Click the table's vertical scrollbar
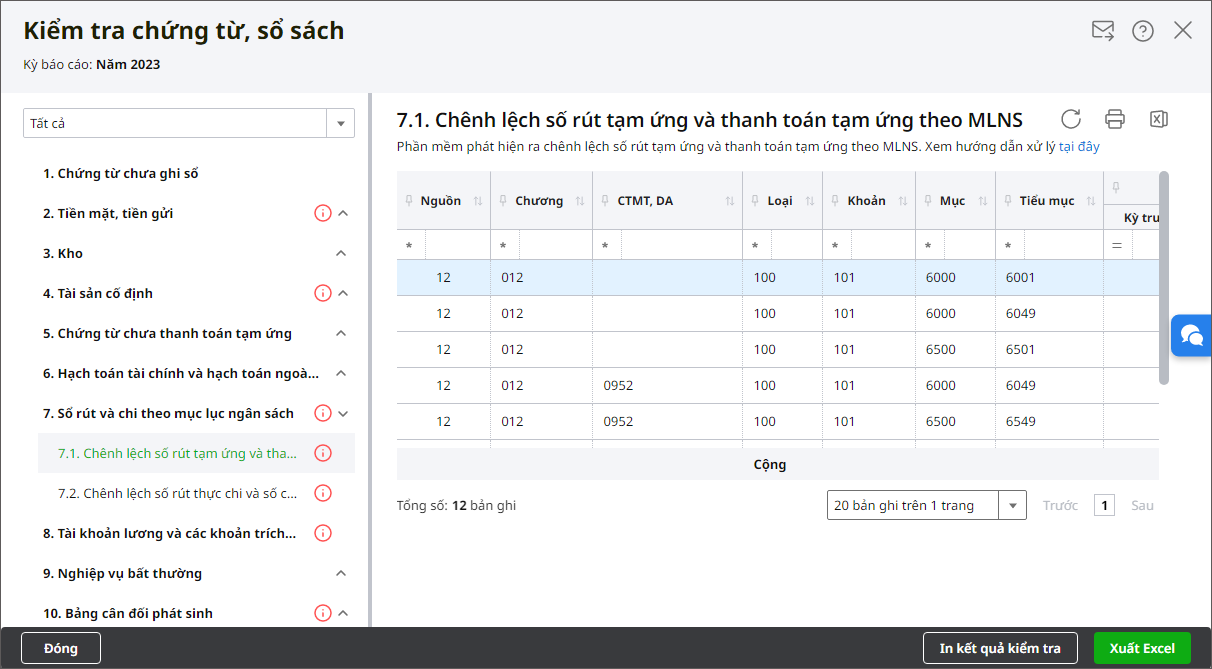The height and width of the screenshot is (669, 1212). tap(1163, 278)
